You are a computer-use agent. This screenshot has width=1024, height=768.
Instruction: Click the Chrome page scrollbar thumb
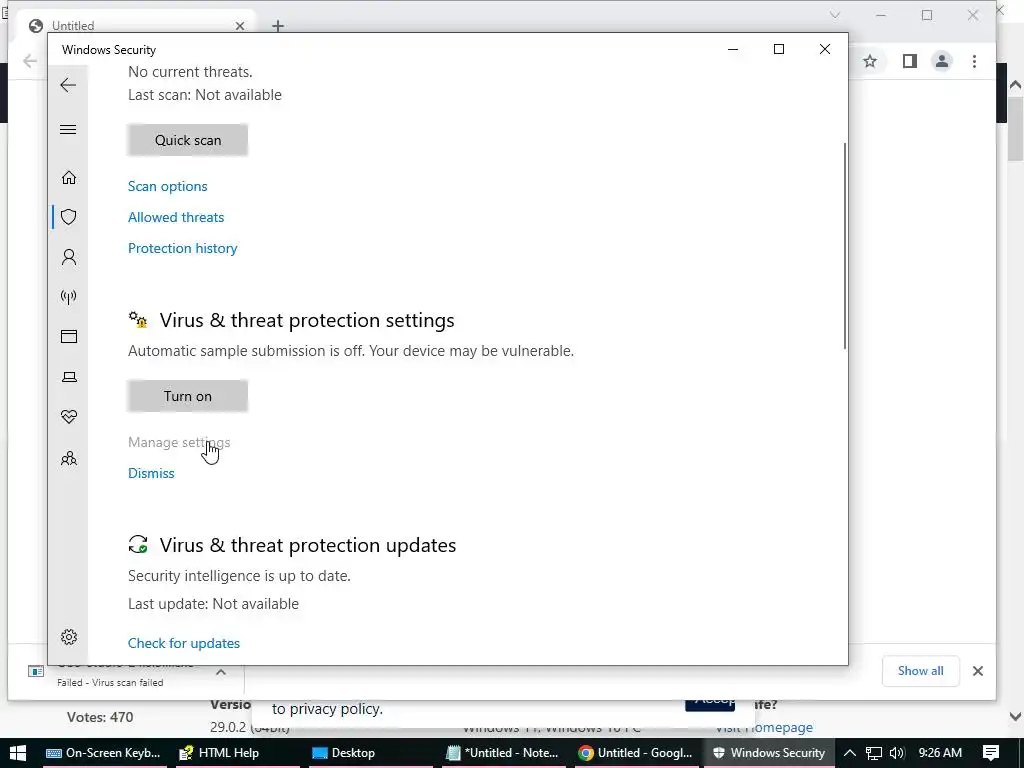click(1015, 128)
